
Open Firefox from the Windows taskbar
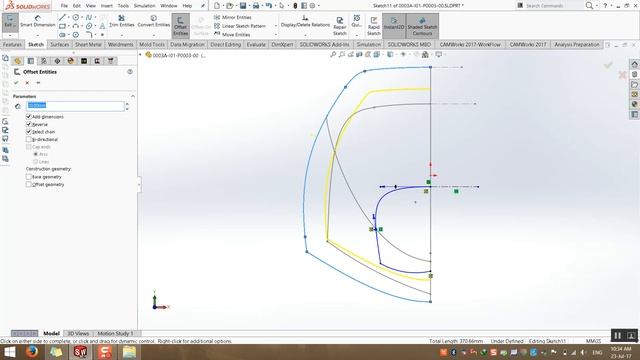[32, 352]
